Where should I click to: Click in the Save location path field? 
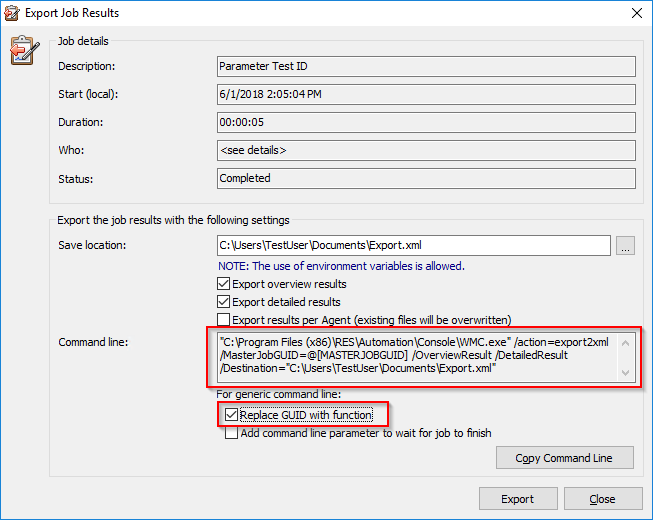414,246
